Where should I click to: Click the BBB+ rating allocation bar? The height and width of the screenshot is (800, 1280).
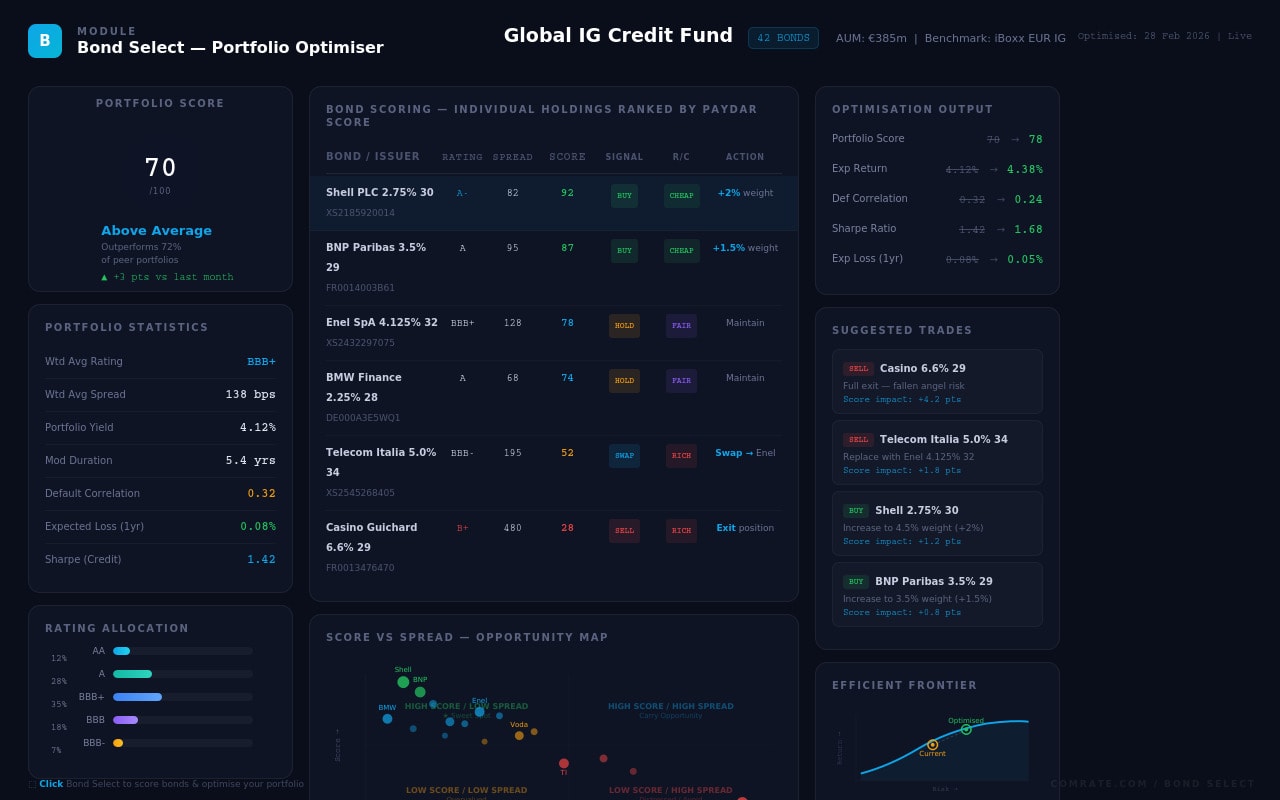pos(138,697)
